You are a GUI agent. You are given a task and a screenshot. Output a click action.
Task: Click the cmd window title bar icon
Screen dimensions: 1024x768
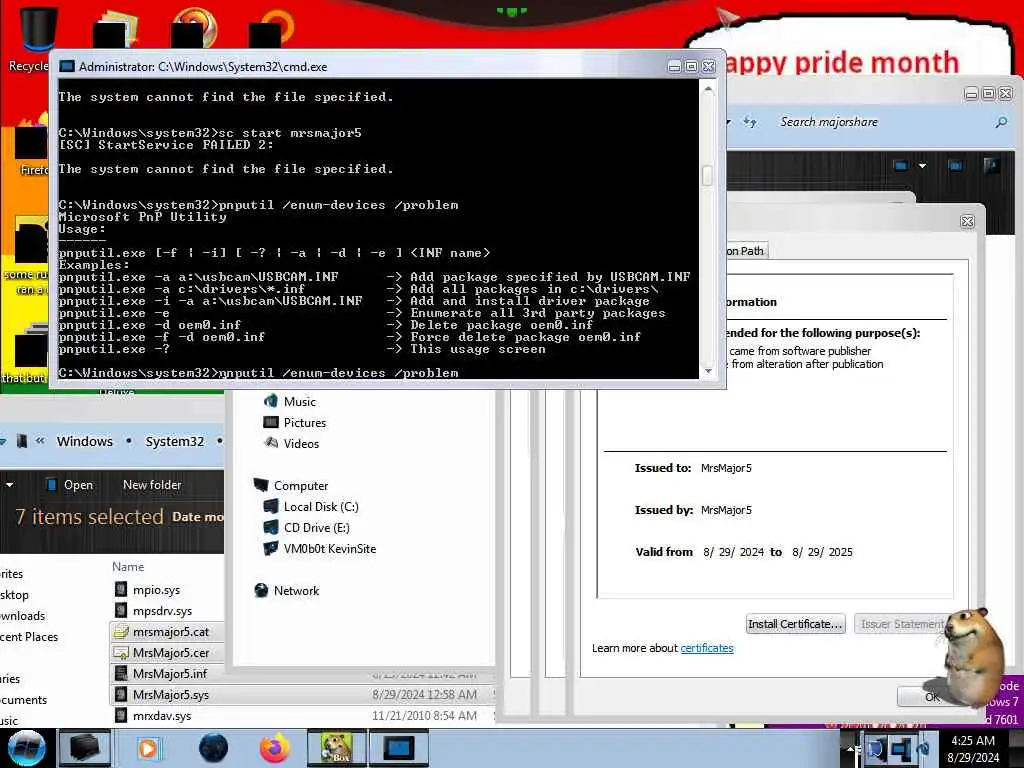pyautogui.click(x=67, y=67)
